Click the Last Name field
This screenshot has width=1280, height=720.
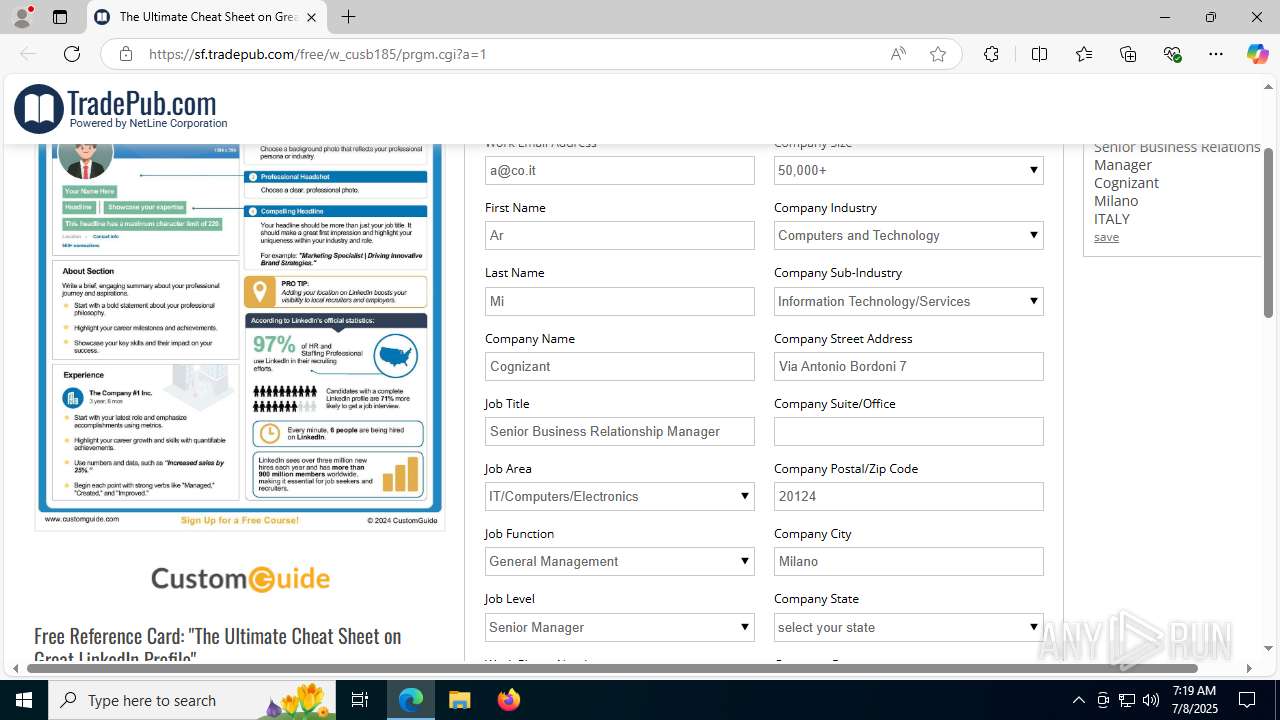tap(619, 301)
